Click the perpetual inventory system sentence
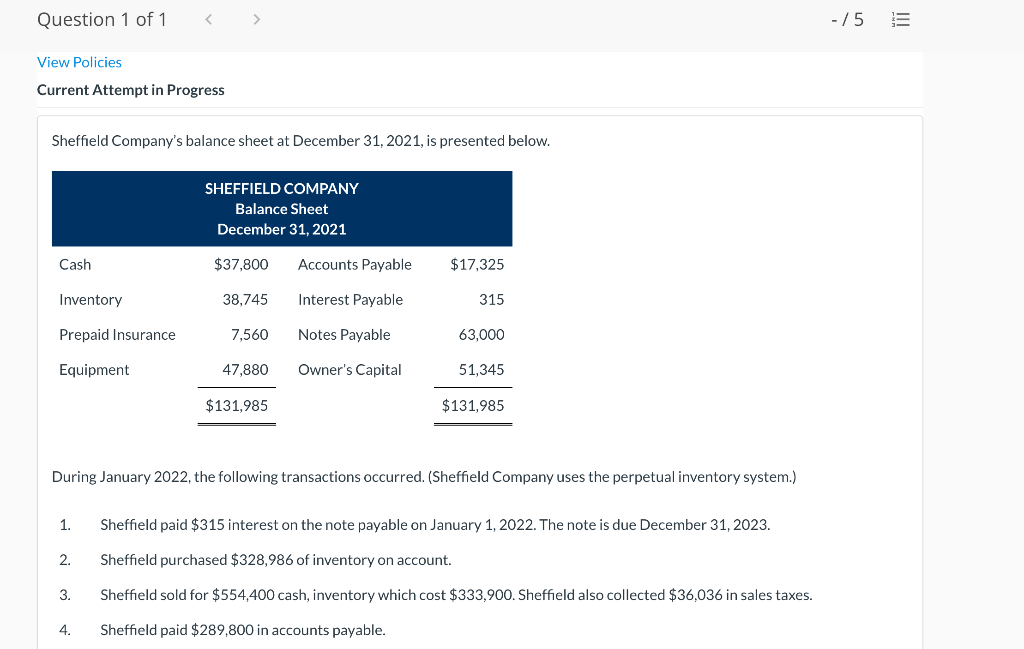1024x649 pixels. [424, 476]
